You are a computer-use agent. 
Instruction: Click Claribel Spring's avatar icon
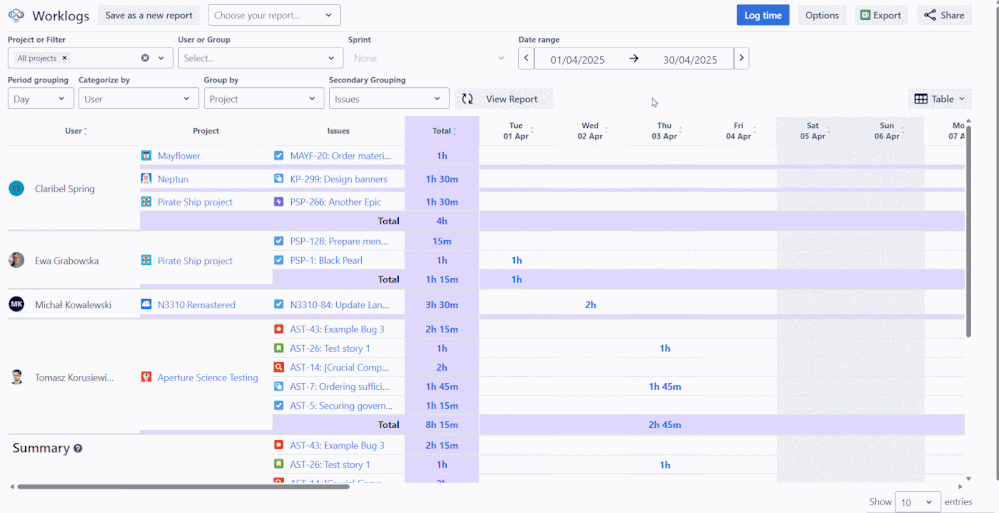[x=16, y=189]
